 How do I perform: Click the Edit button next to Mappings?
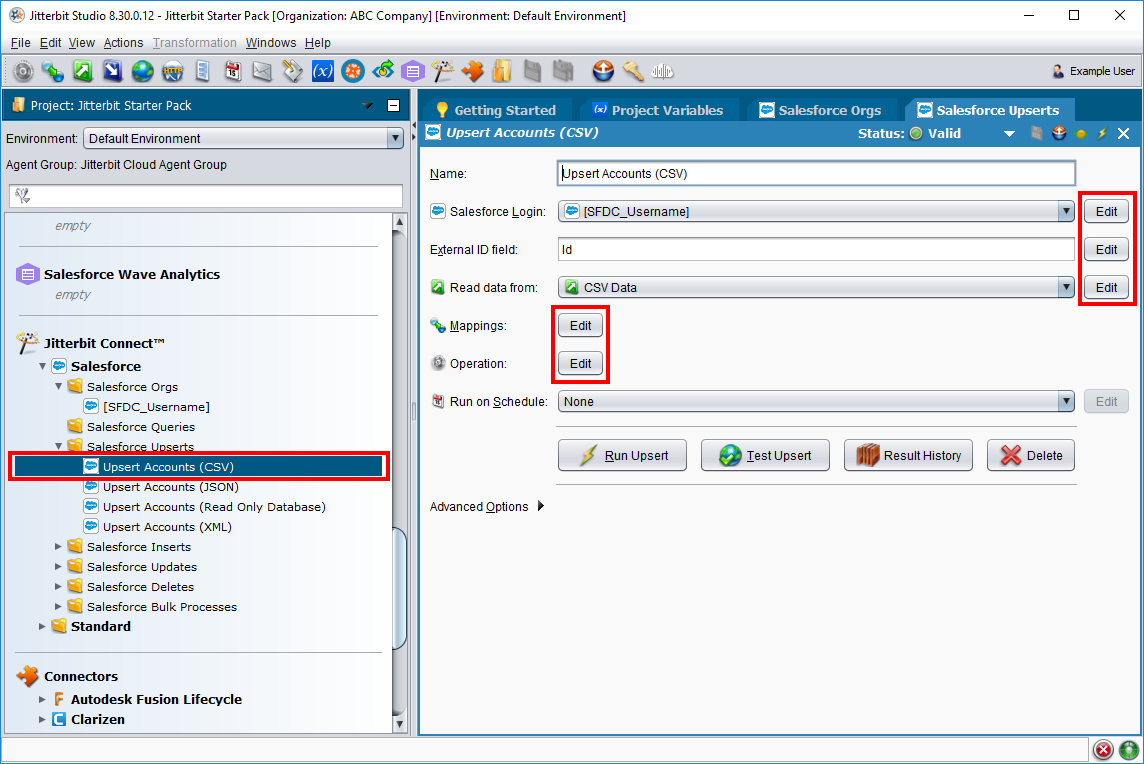coord(580,326)
